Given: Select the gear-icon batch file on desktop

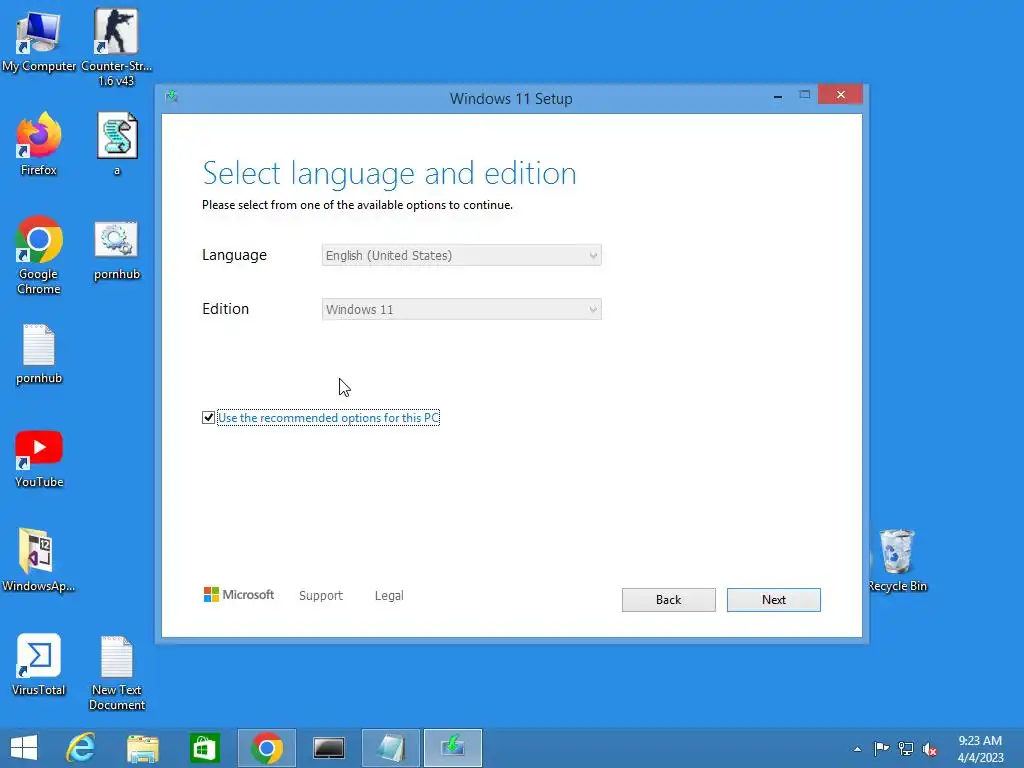Looking at the screenshot, I should pyautogui.click(x=117, y=251).
